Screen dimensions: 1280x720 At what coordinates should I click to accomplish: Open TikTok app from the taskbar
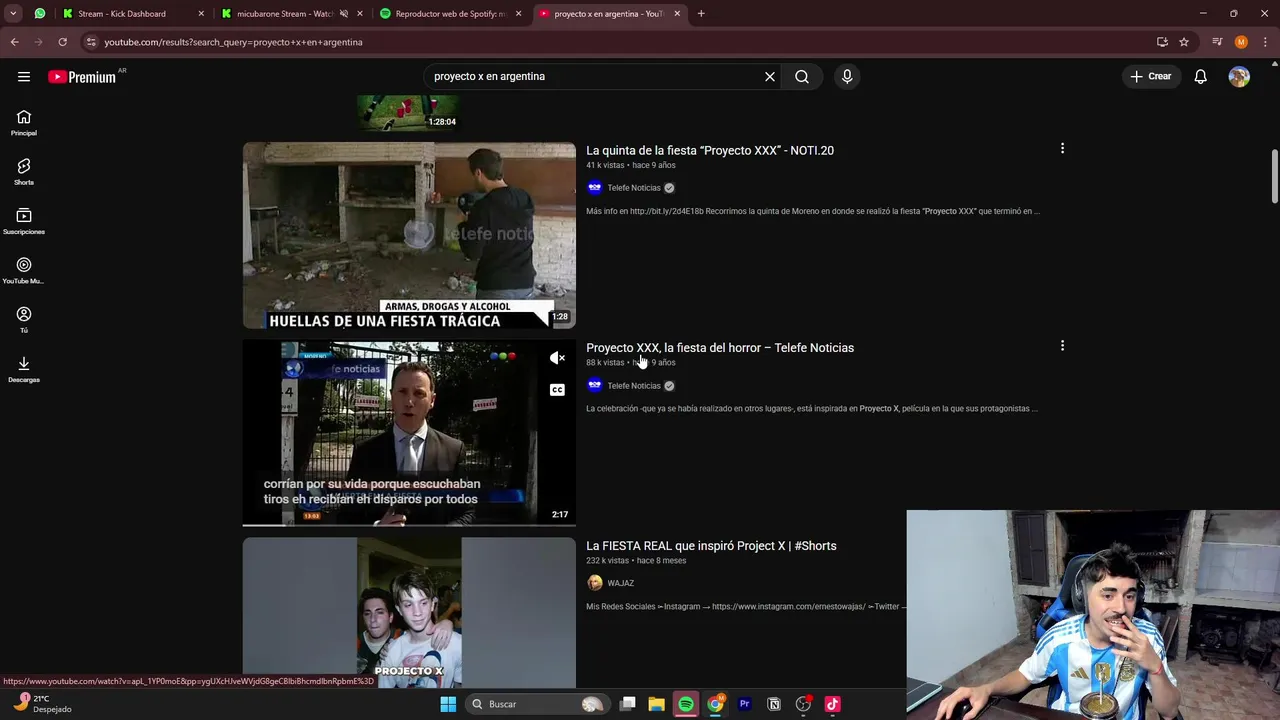coord(832,704)
